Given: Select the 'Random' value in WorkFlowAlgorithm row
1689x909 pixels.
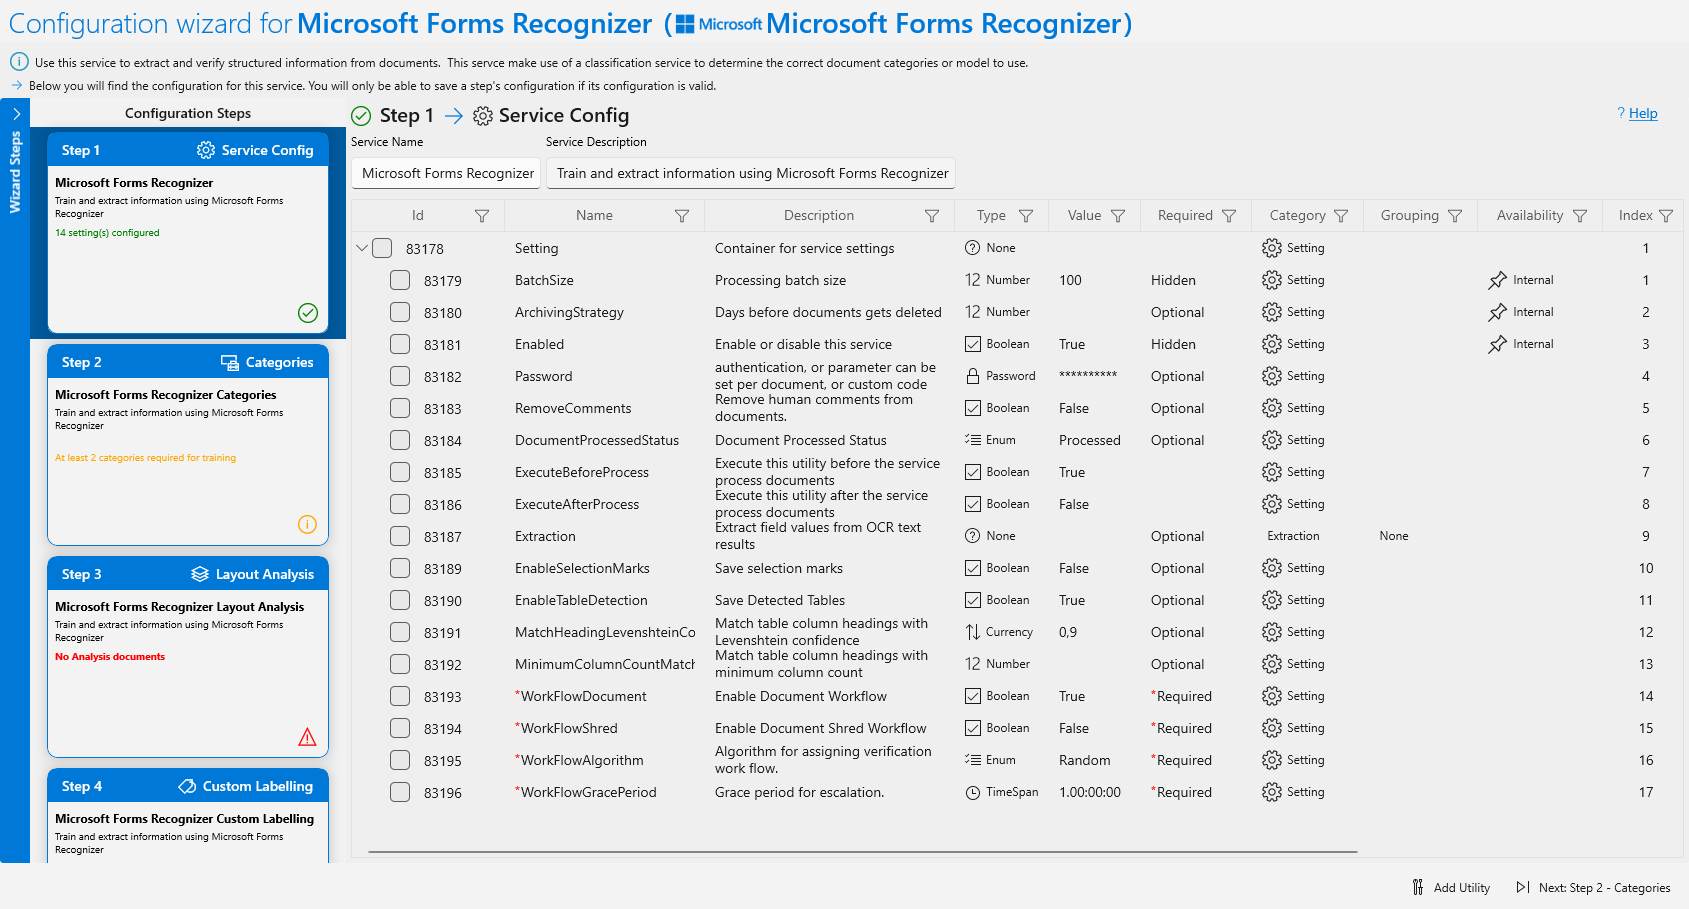Looking at the screenshot, I should [x=1084, y=760].
